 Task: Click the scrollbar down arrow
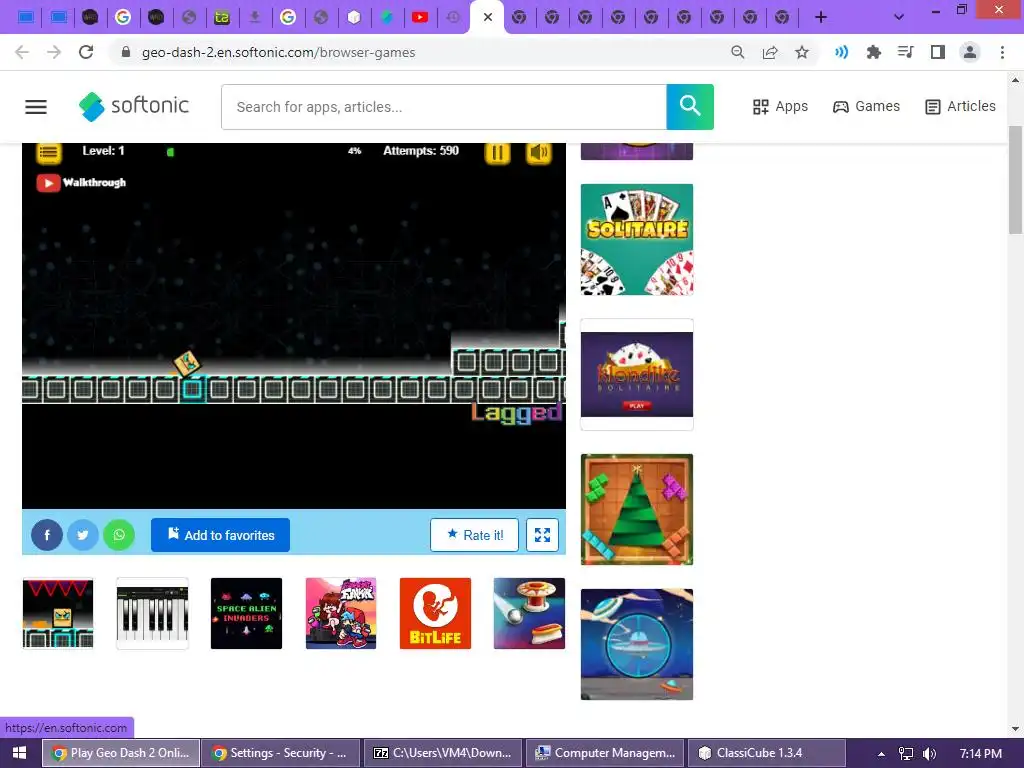click(1016, 729)
